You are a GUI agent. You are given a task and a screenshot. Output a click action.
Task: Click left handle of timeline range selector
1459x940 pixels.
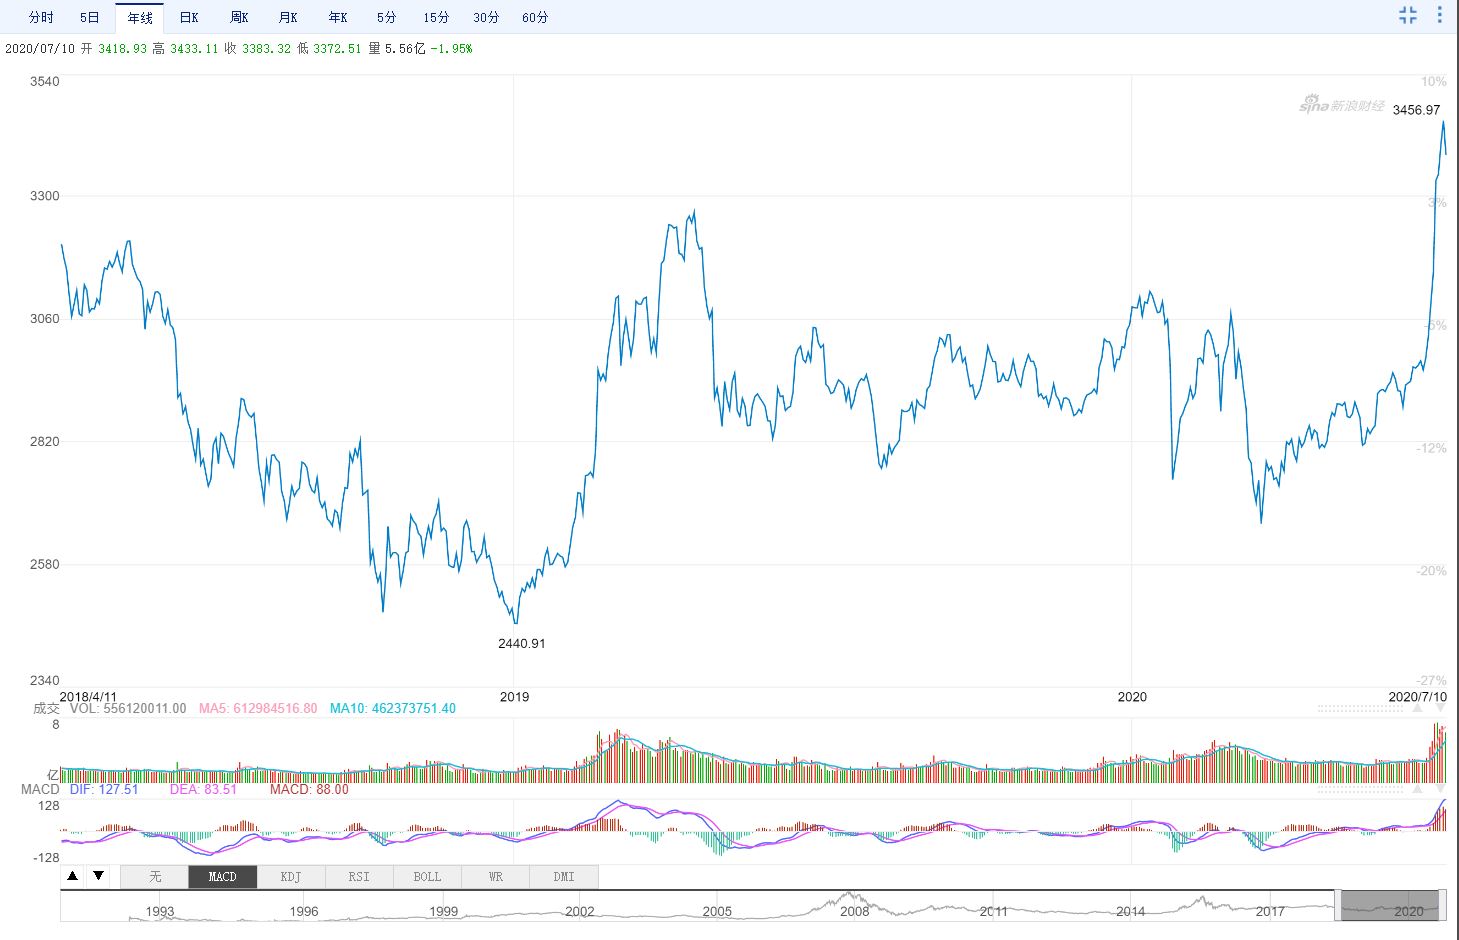[1336, 905]
